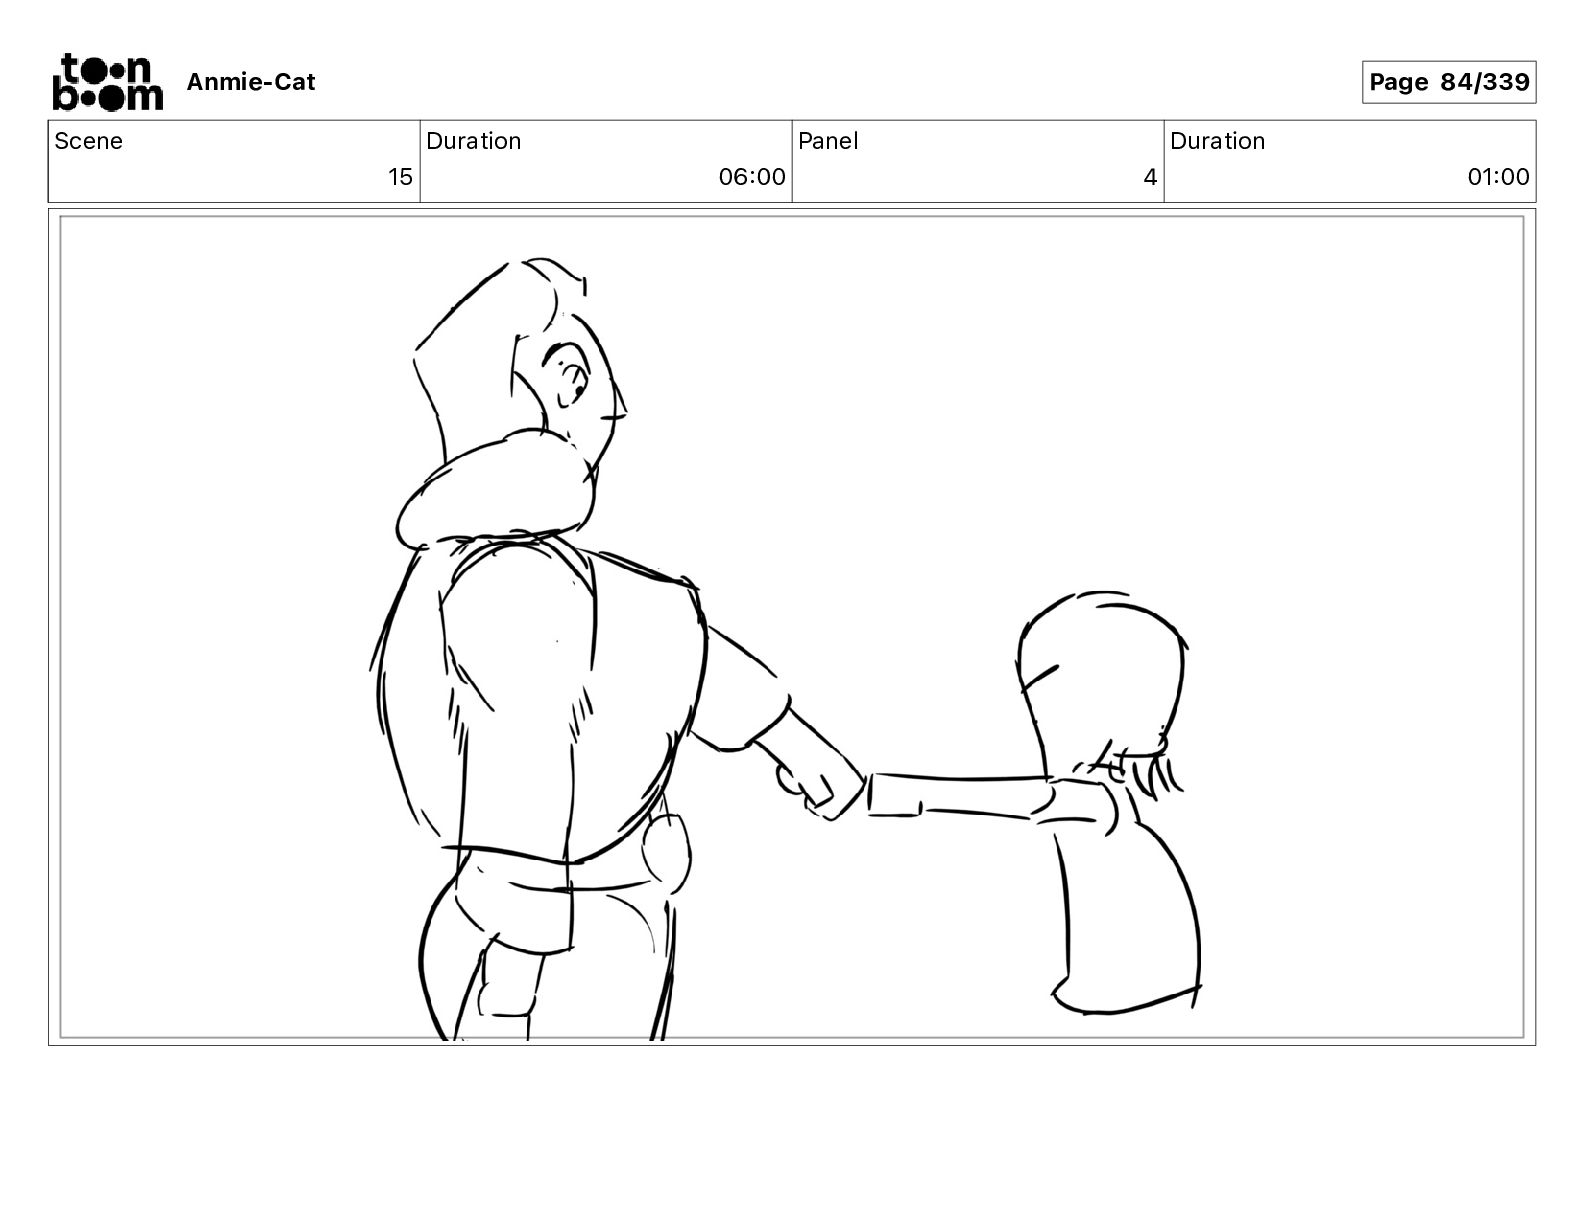Click the Toon Boom logo

click(x=107, y=82)
